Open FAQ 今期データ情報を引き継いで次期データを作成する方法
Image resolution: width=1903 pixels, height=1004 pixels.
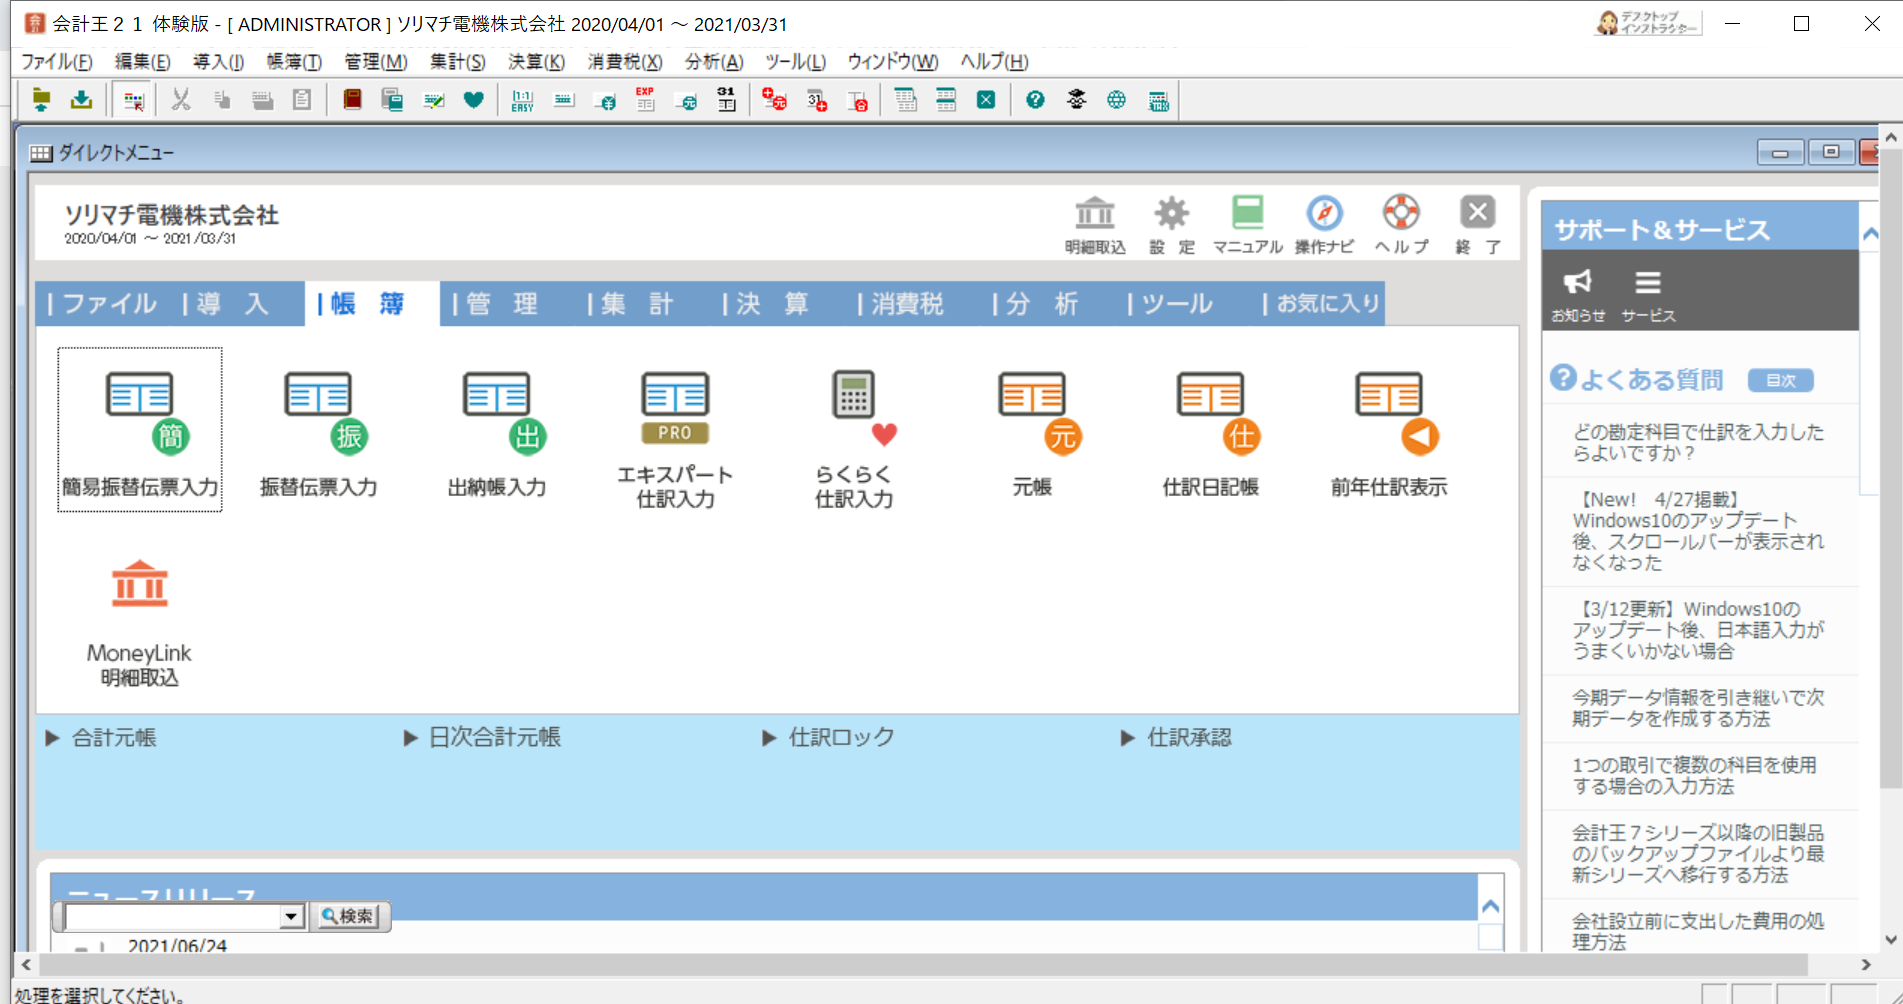1698,708
